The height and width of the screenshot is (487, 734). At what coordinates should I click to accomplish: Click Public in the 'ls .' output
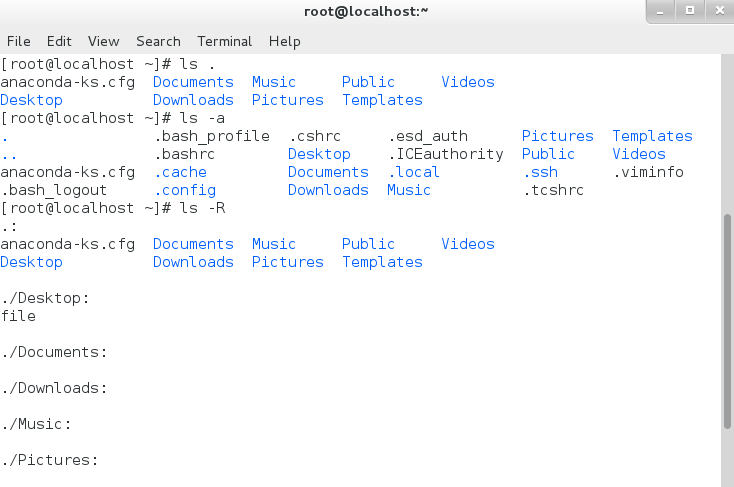(368, 82)
